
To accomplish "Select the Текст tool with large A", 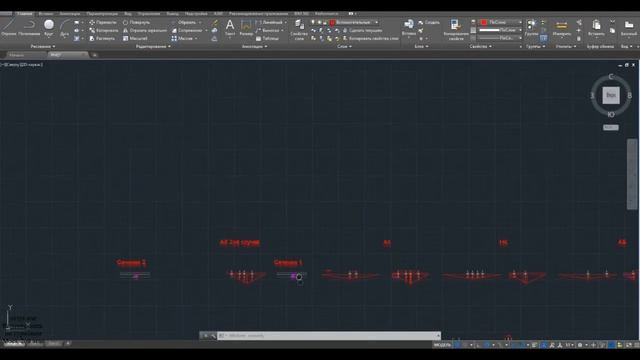I will pyautogui.click(x=230, y=28).
